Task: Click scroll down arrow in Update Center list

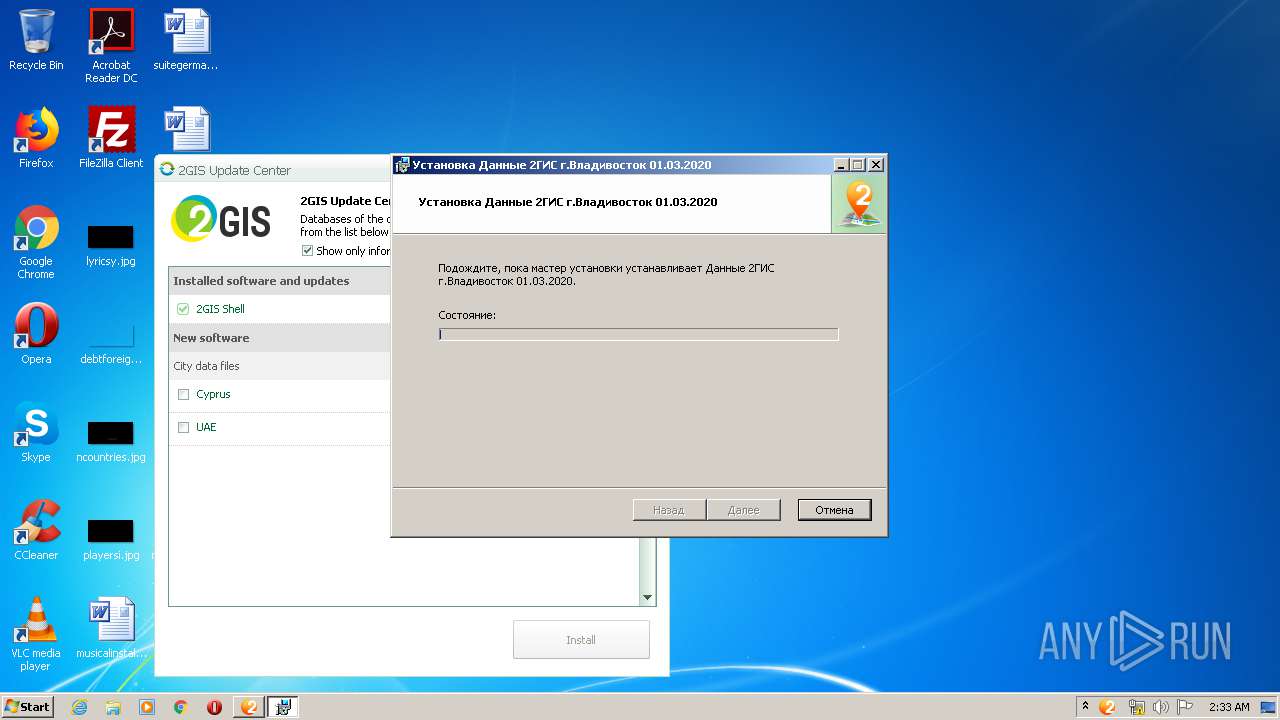Action: 647,598
